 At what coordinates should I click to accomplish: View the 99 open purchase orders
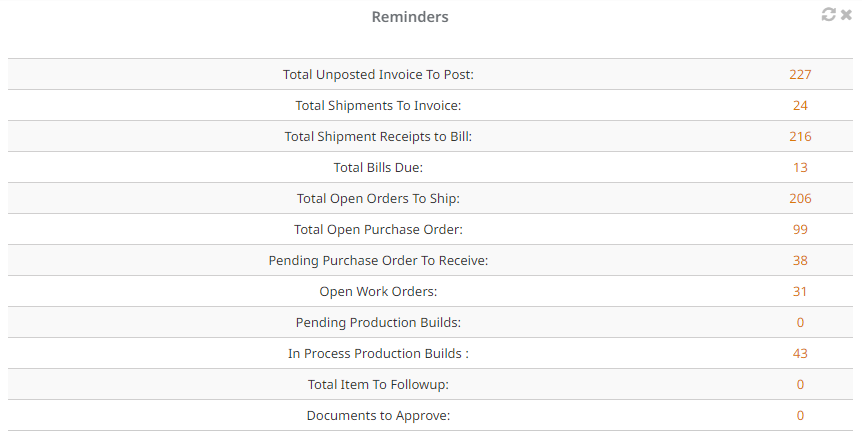click(x=800, y=229)
